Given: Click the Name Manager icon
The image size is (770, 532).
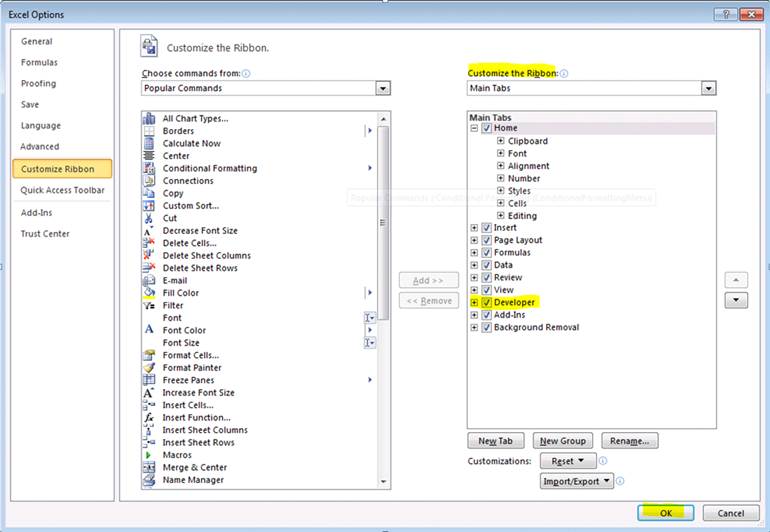Looking at the screenshot, I should 149,480.
